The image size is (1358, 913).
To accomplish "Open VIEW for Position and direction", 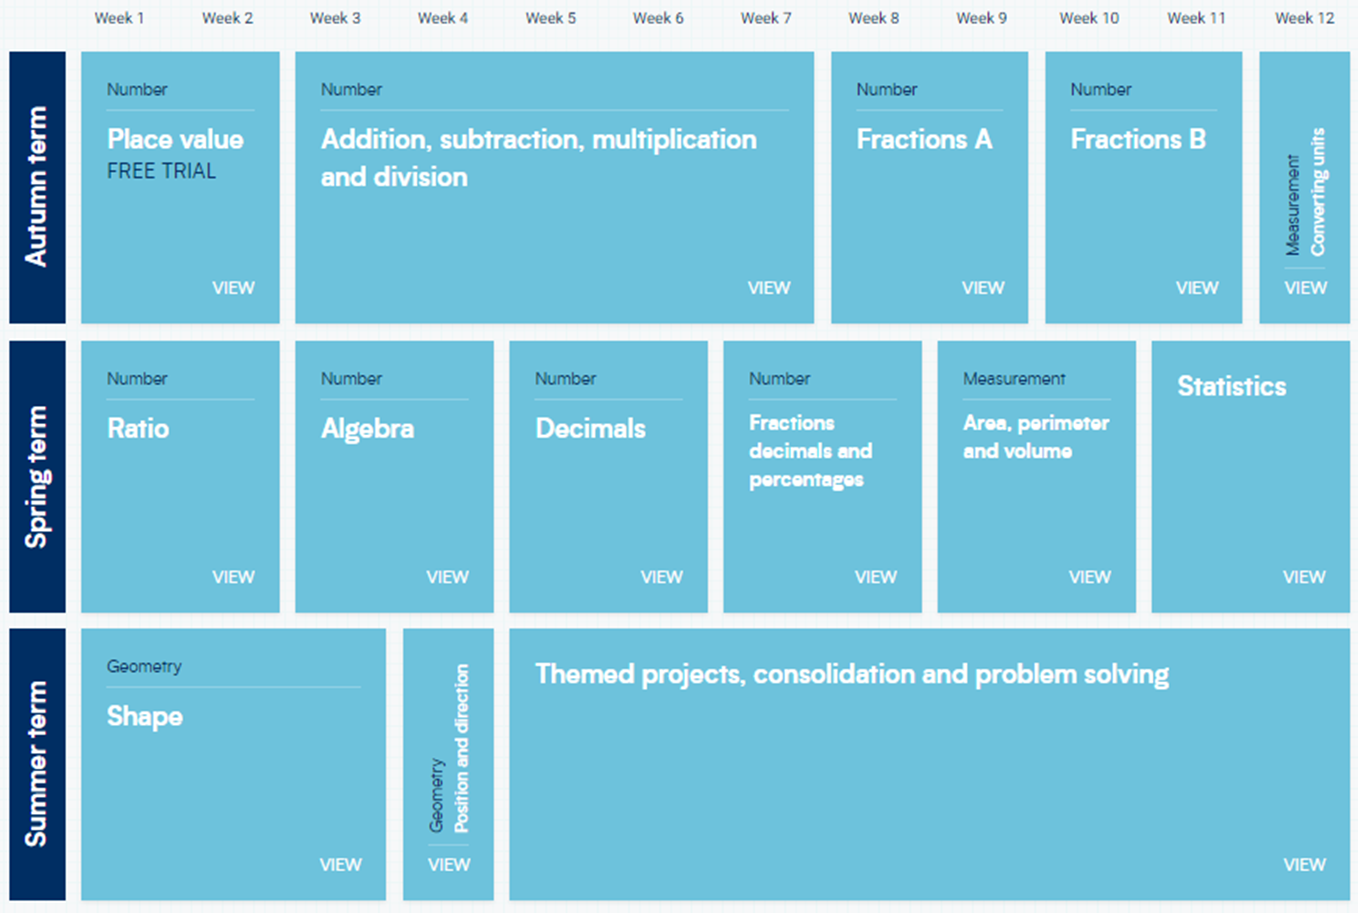I will pos(449,865).
